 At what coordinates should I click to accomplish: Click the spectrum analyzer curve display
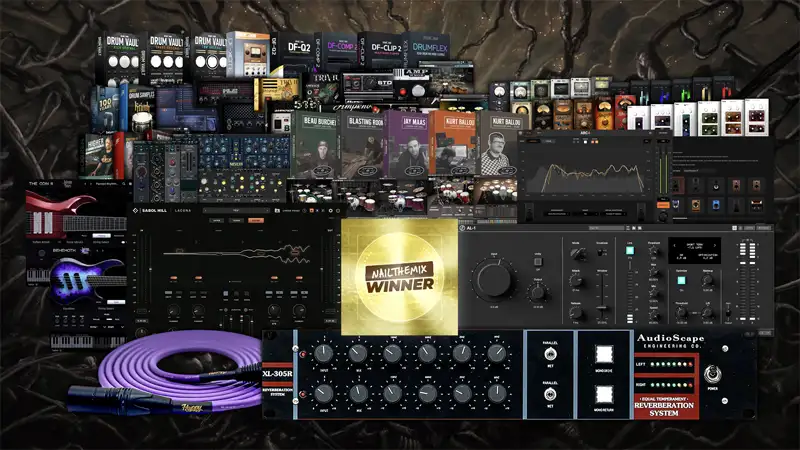tap(586, 172)
